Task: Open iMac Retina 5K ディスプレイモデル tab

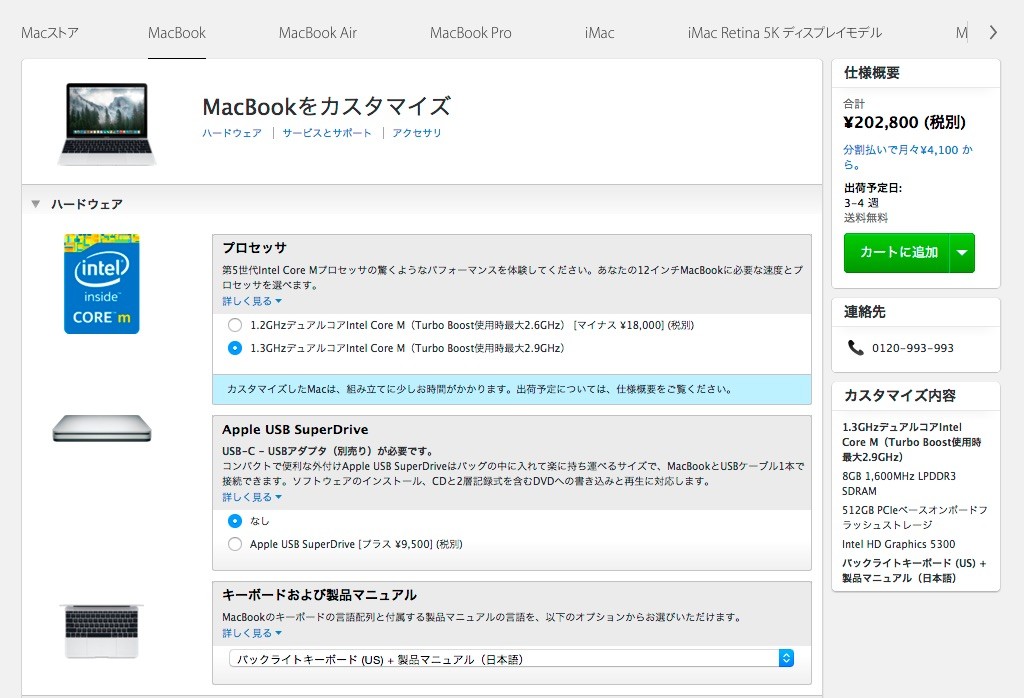Action: click(x=784, y=33)
